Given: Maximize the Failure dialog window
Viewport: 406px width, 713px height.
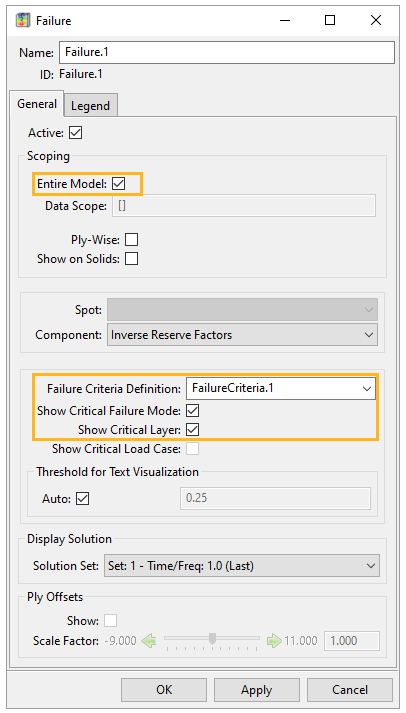Looking at the screenshot, I should tap(330, 20).
